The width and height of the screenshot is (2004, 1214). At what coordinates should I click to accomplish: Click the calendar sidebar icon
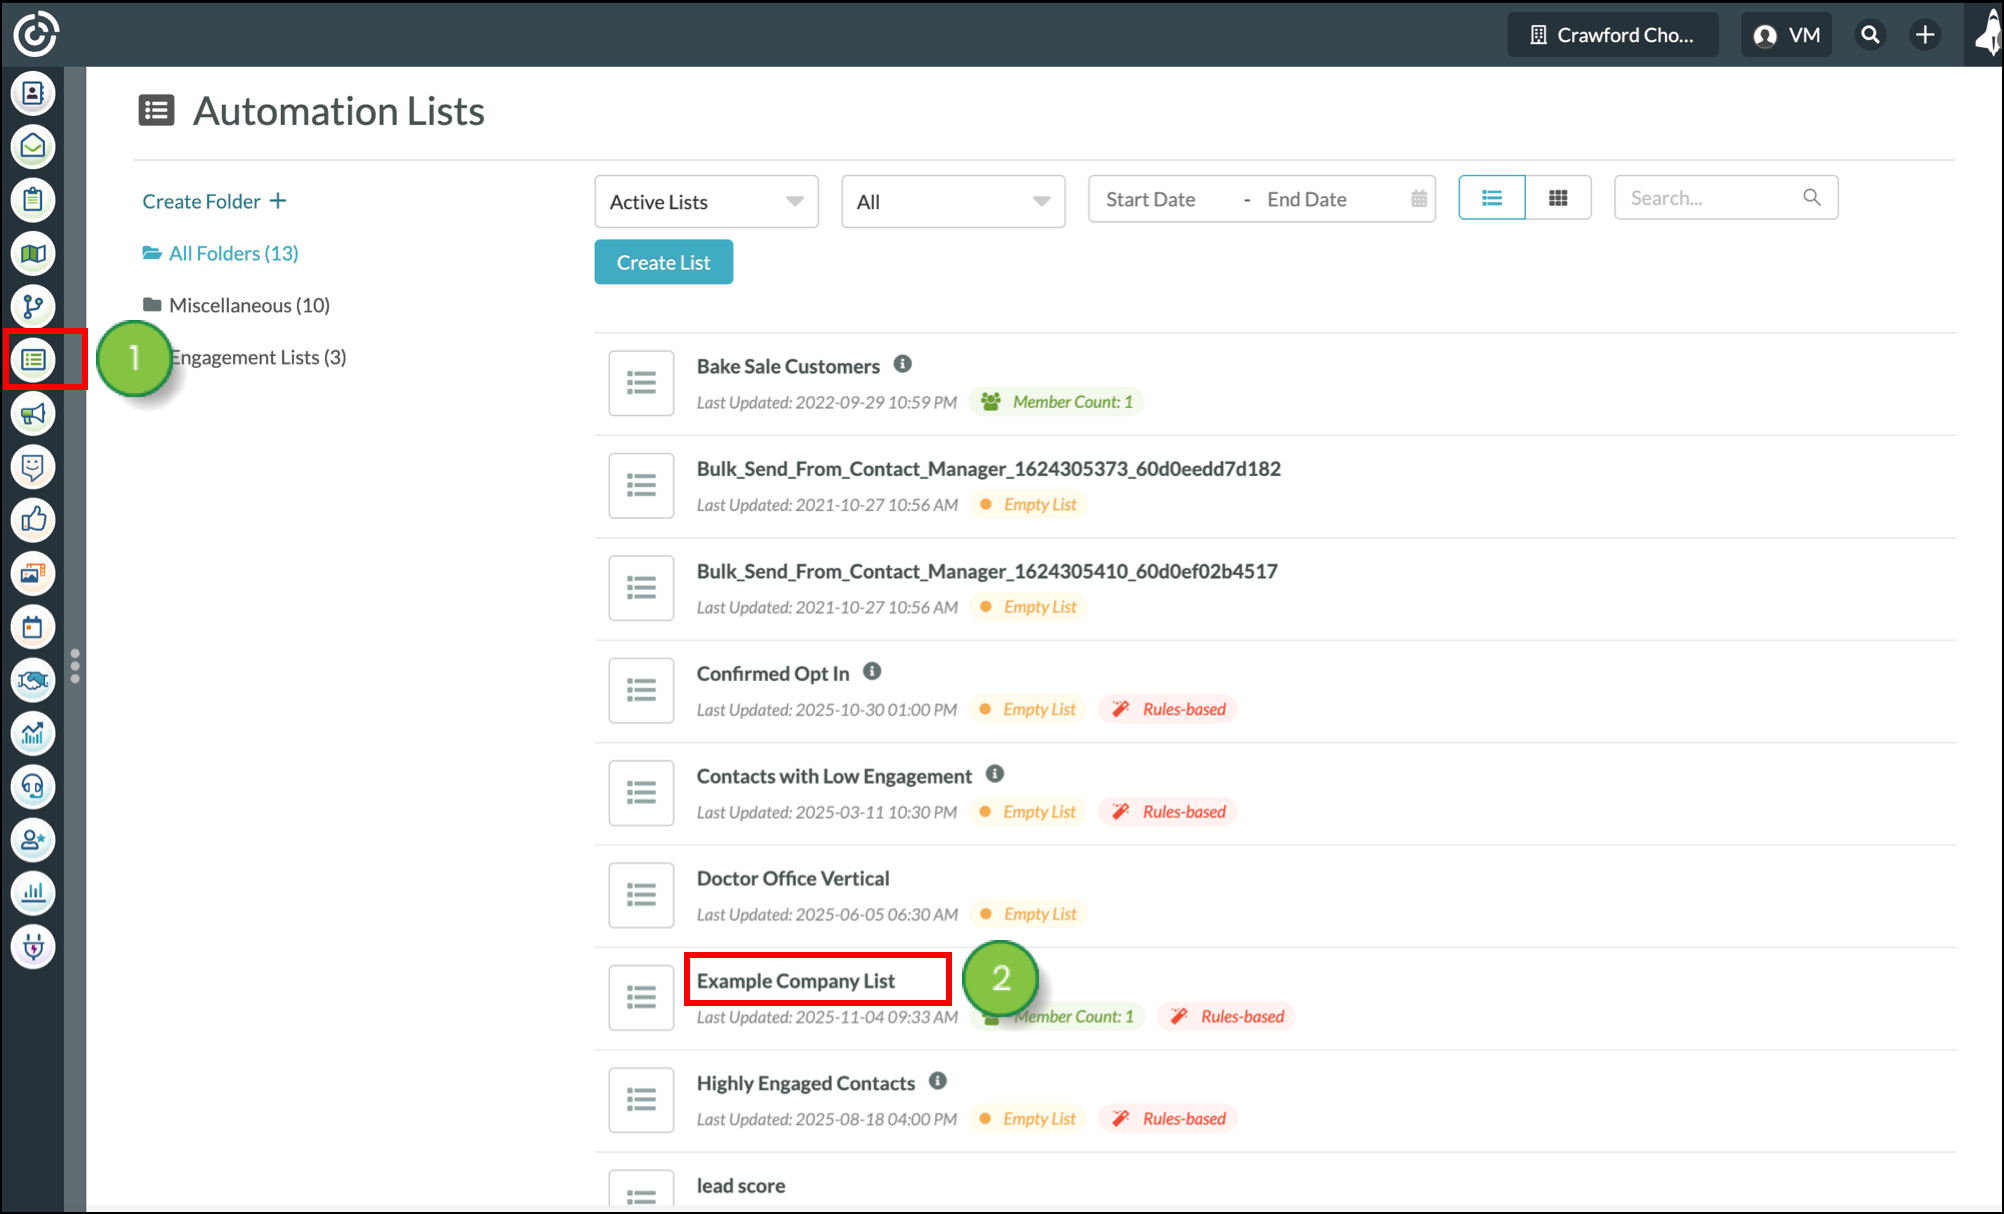point(33,627)
